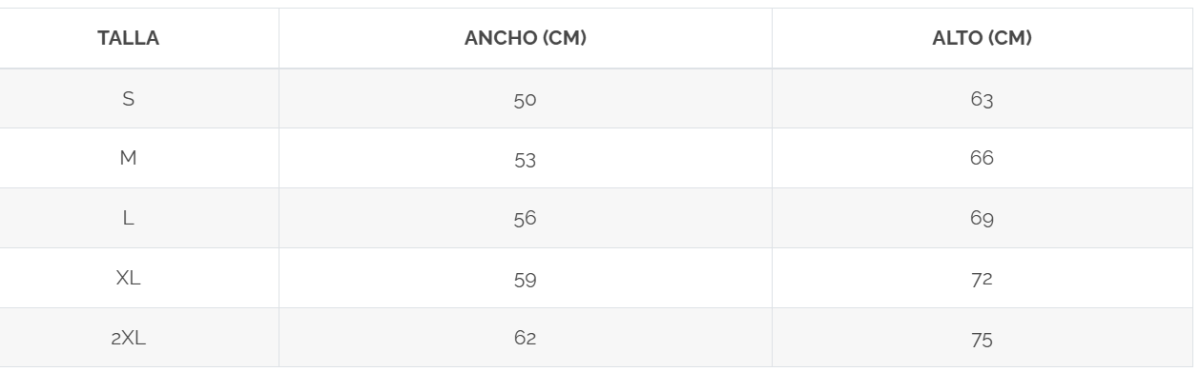The width and height of the screenshot is (1200, 372).
Task: Select the L size cell
Action: [129, 219]
